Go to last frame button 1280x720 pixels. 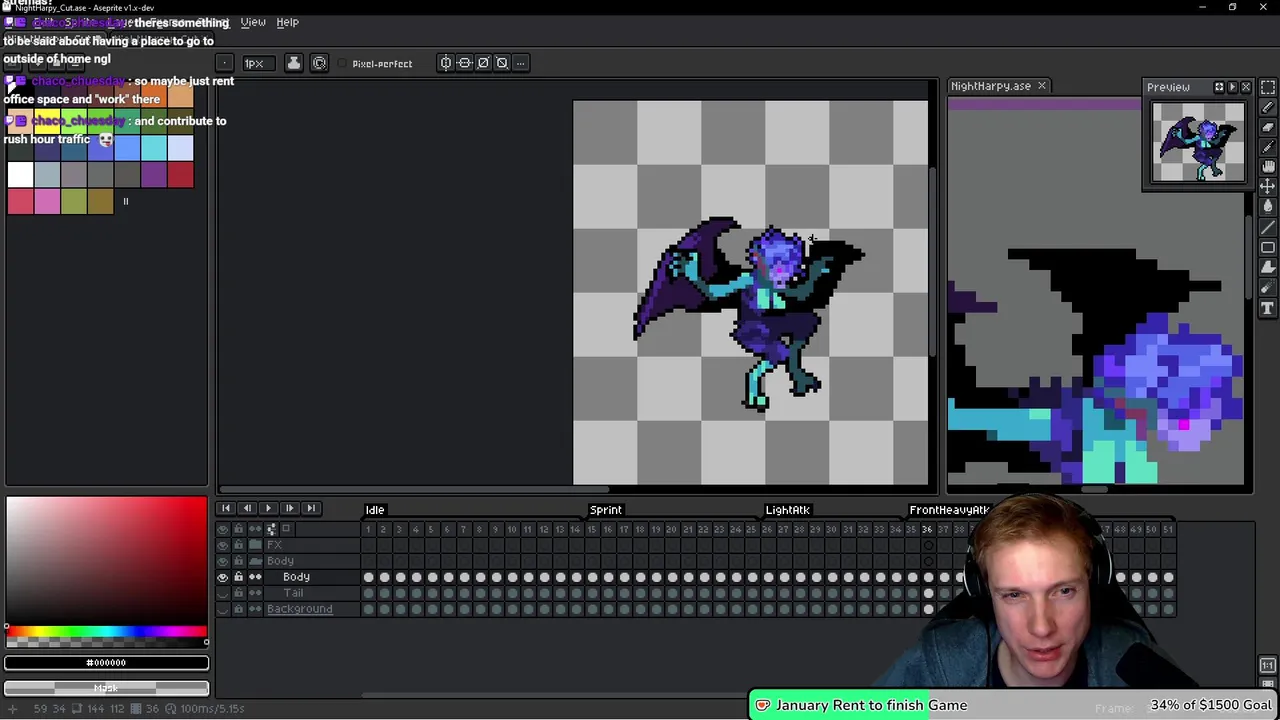[311, 509]
